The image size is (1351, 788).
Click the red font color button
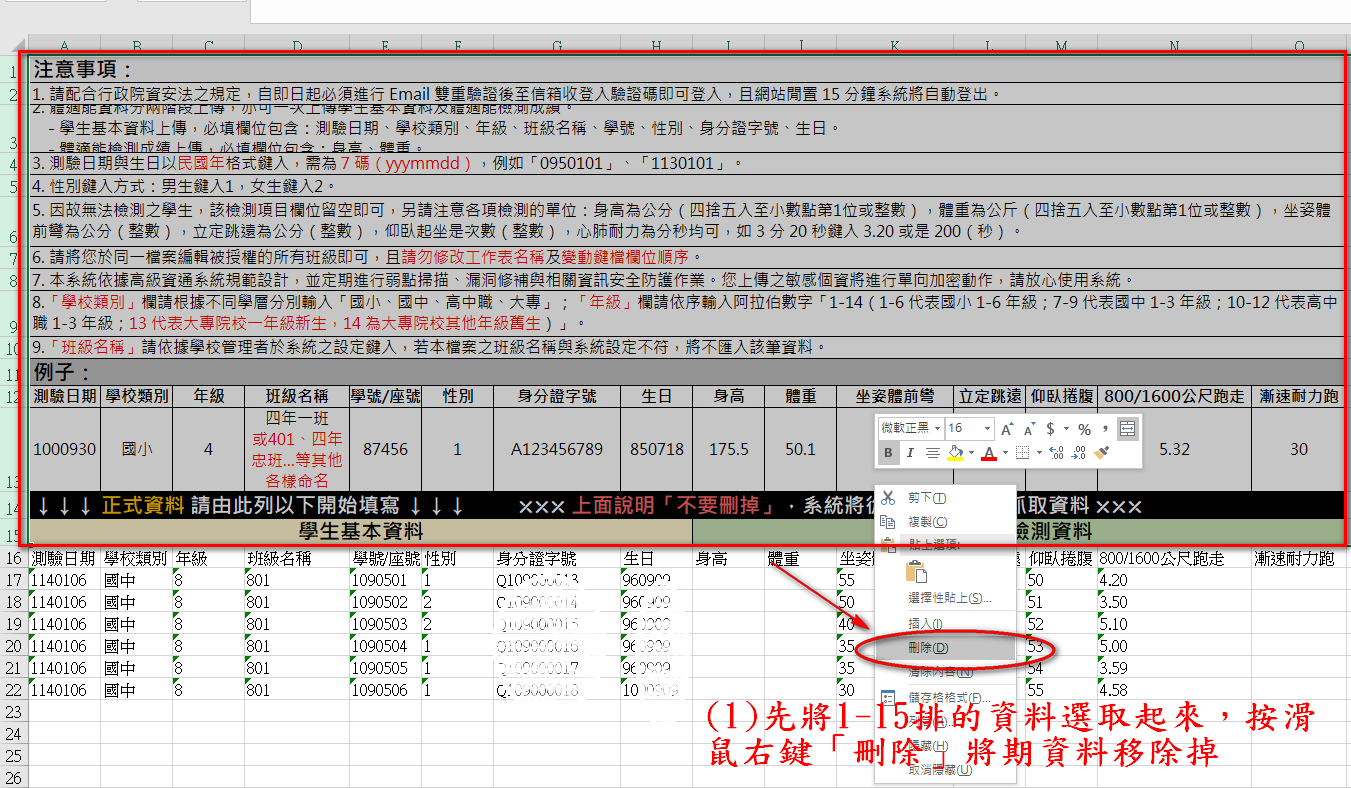pyautogui.click(x=989, y=453)
